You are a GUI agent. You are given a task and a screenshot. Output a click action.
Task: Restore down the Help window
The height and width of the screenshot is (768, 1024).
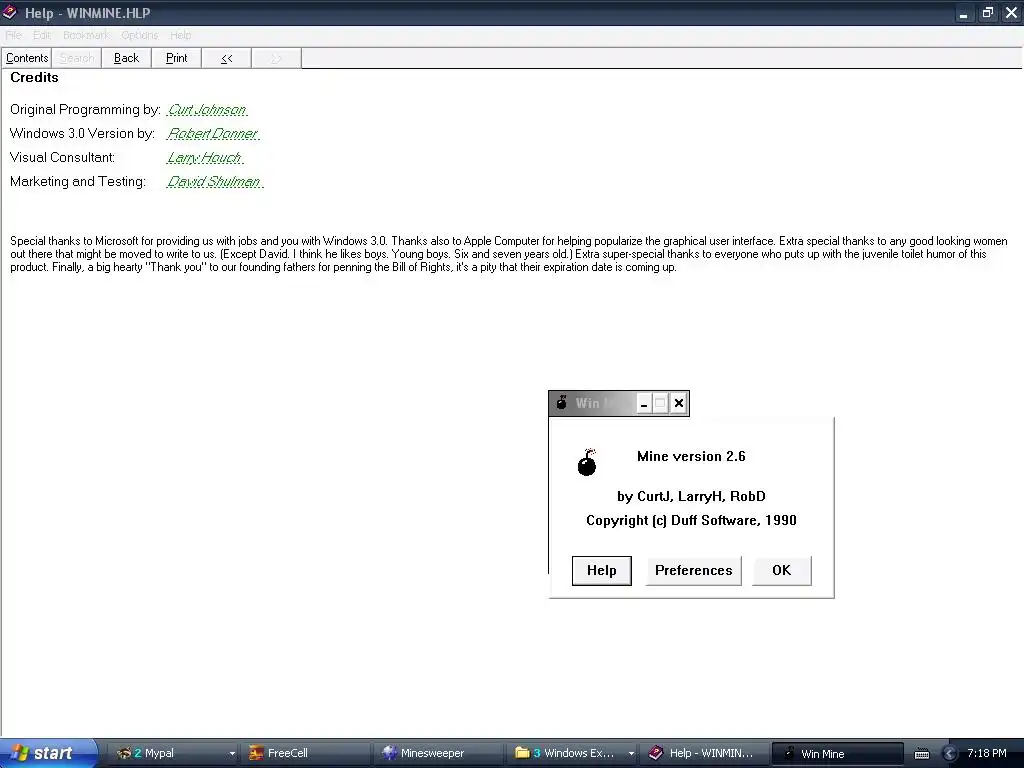click(x=987, y=13)
